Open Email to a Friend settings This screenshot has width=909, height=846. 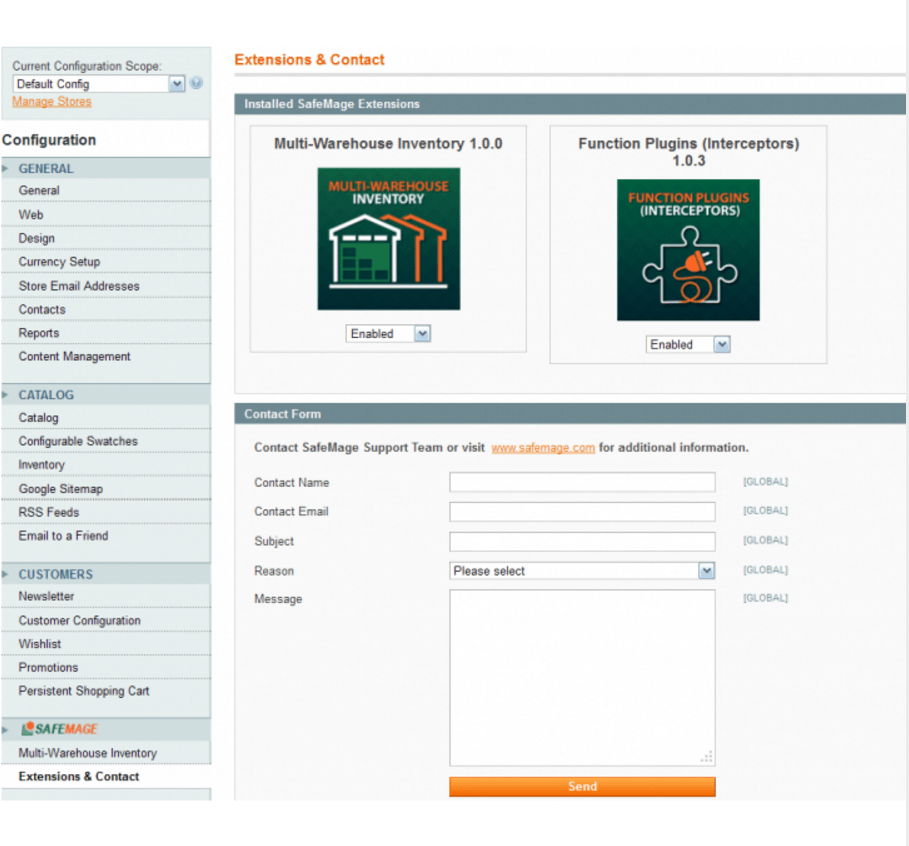click(106, 536)
